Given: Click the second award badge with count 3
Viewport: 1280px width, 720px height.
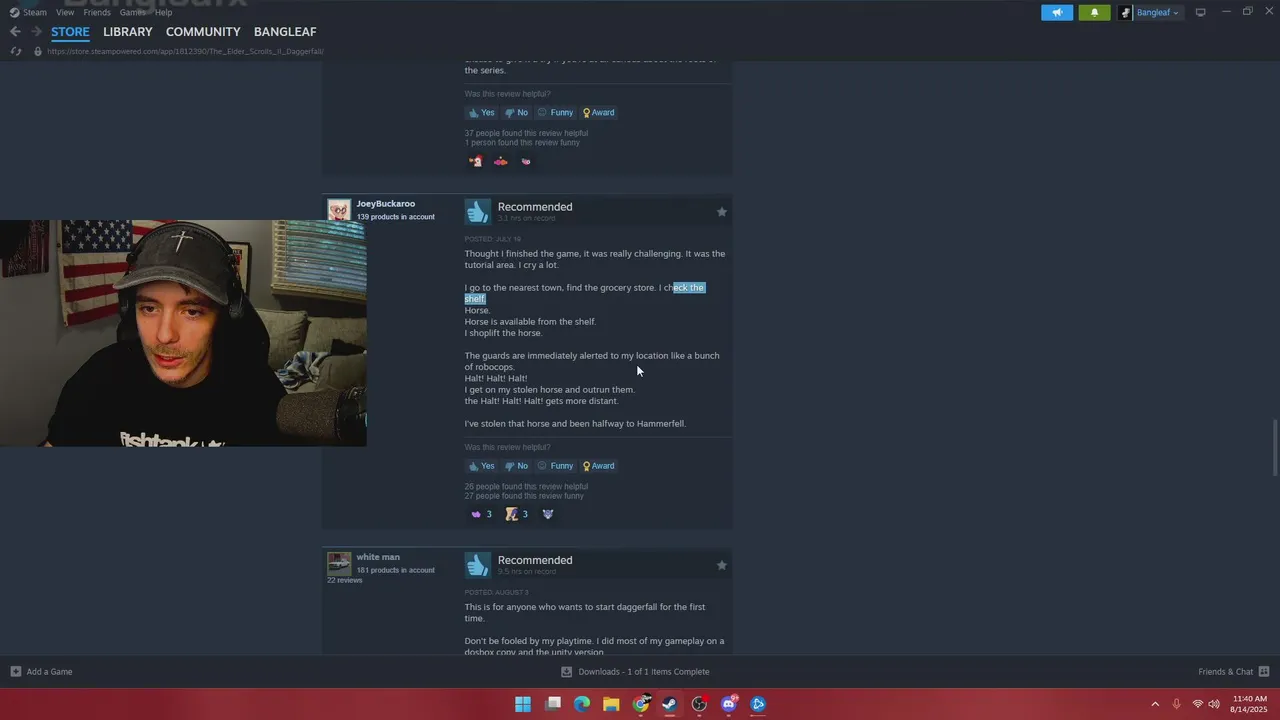Looking at the screenshot, I should pos(517,514).
